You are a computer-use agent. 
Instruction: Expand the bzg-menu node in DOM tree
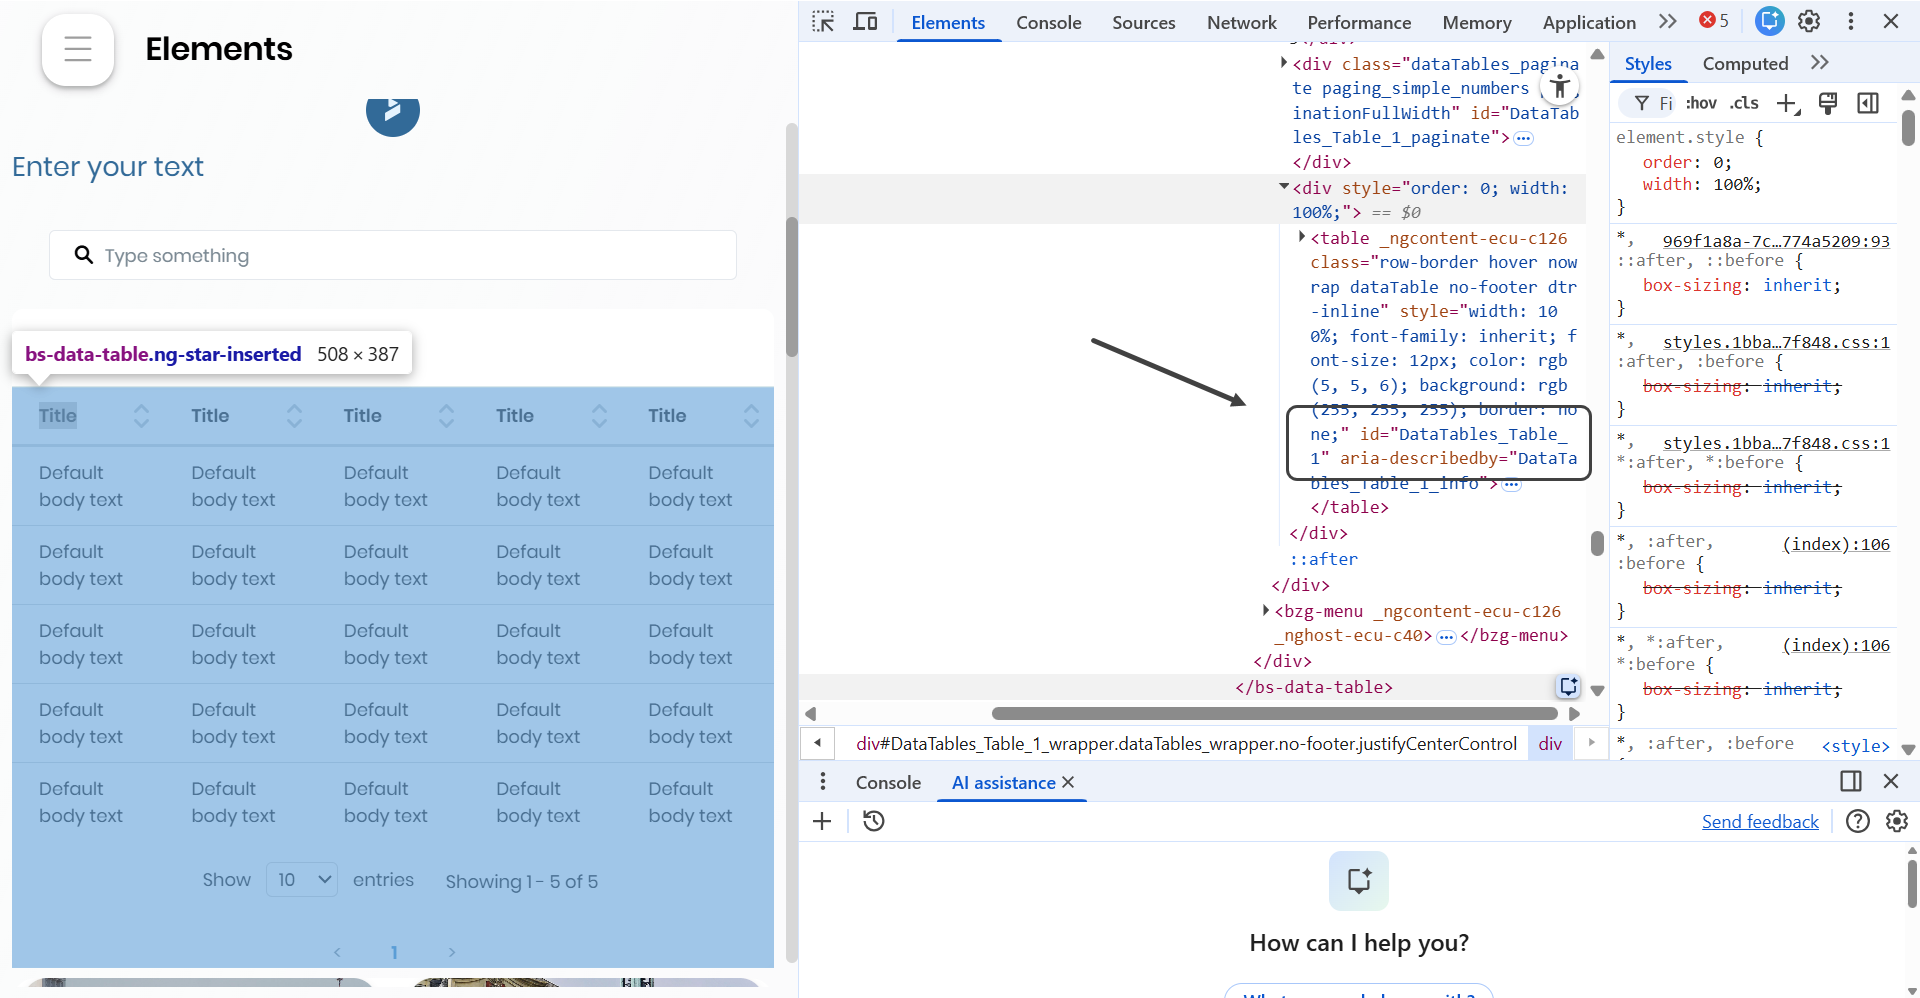(1265, 611)
